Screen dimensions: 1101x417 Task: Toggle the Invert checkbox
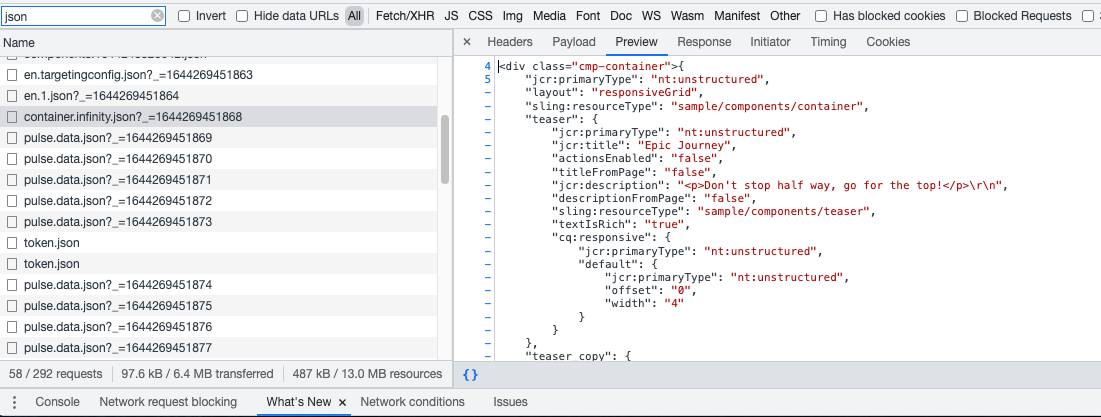tap(184, 15)
